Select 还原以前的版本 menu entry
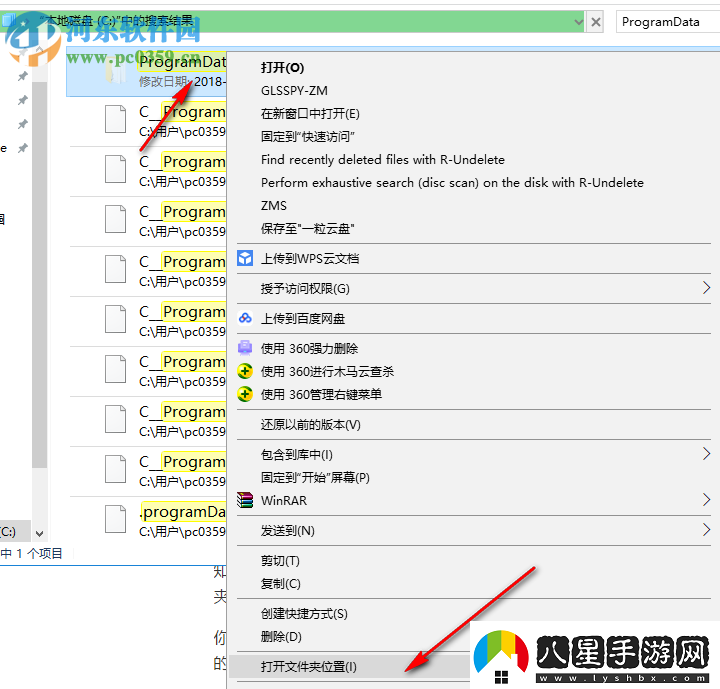 (310, 425)
